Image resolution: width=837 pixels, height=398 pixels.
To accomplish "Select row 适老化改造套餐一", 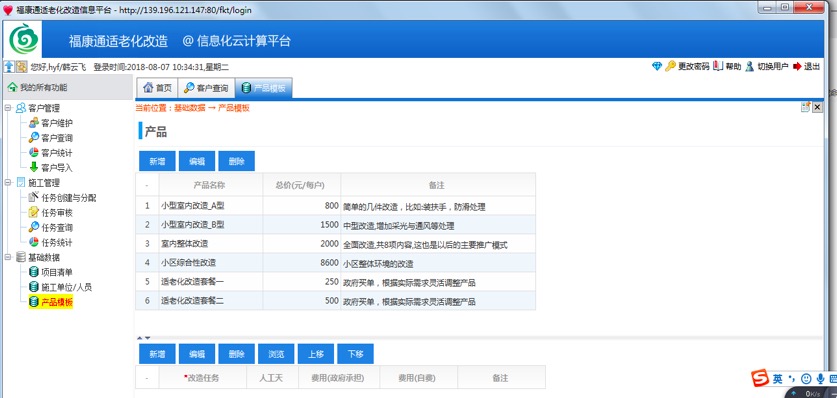I will [x=335, y=282].
